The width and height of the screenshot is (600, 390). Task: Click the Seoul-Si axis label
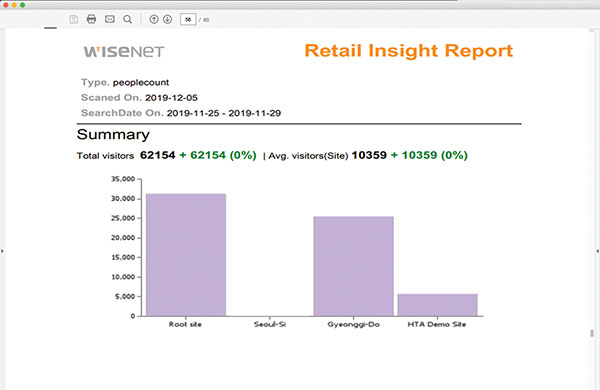(x=270, y=325)
